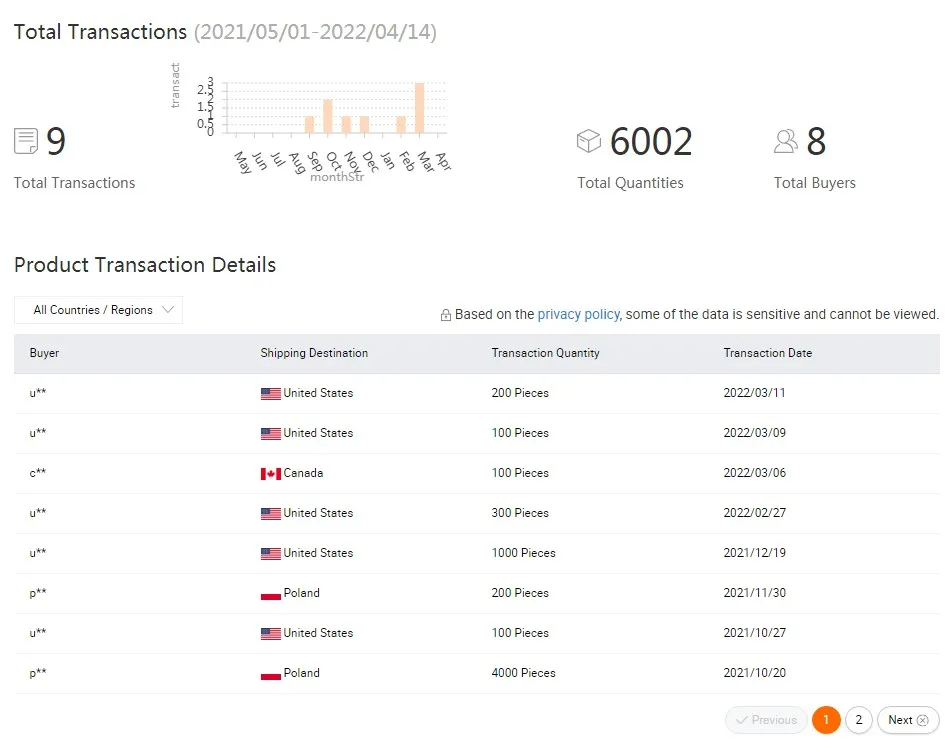Click the Shipping Destination column header
Image resolution: width=950 pixels, height=752 pixels.
click(314, 353)
